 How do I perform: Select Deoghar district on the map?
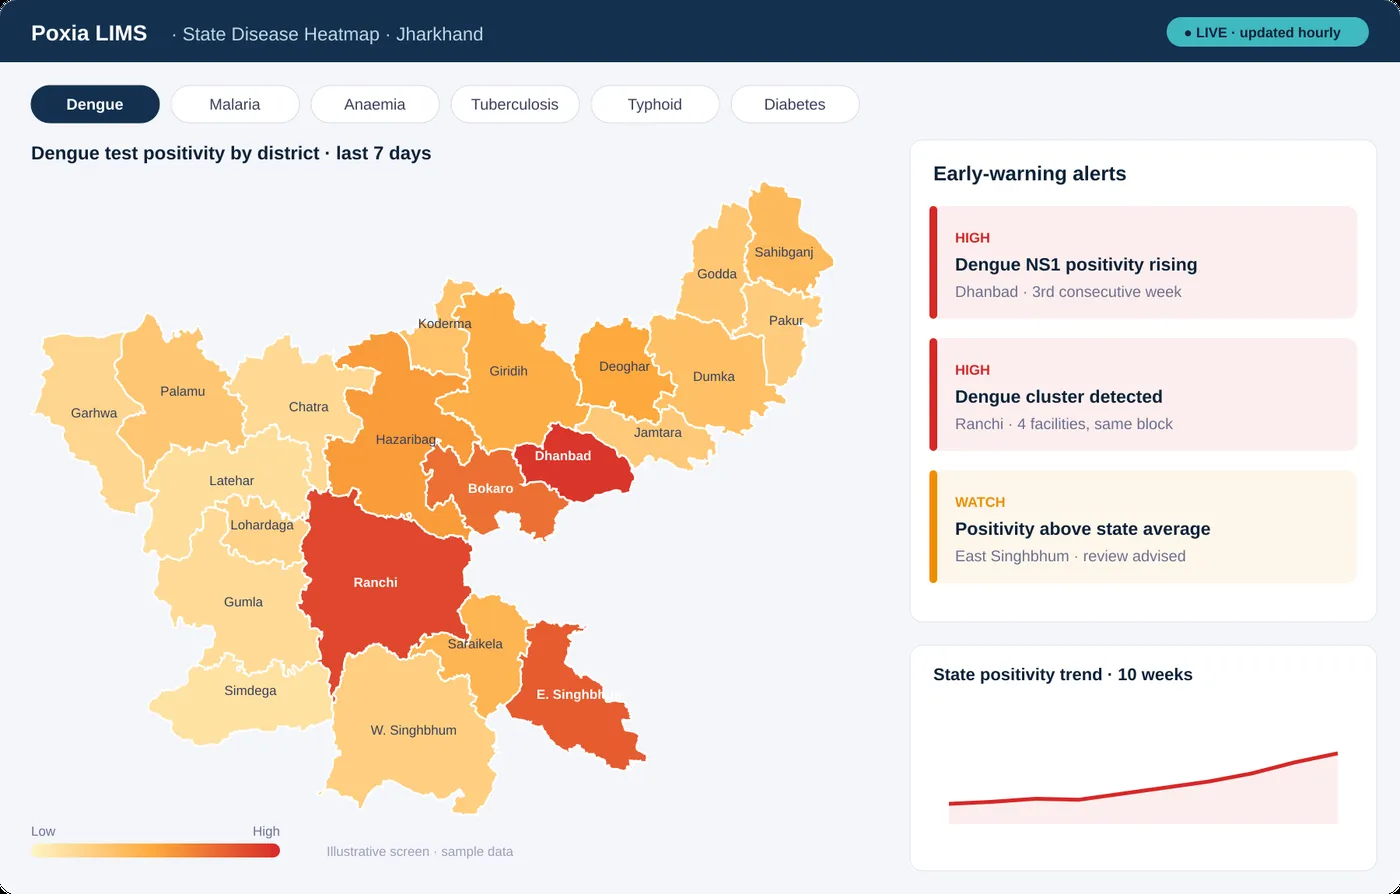pos(624,367)
